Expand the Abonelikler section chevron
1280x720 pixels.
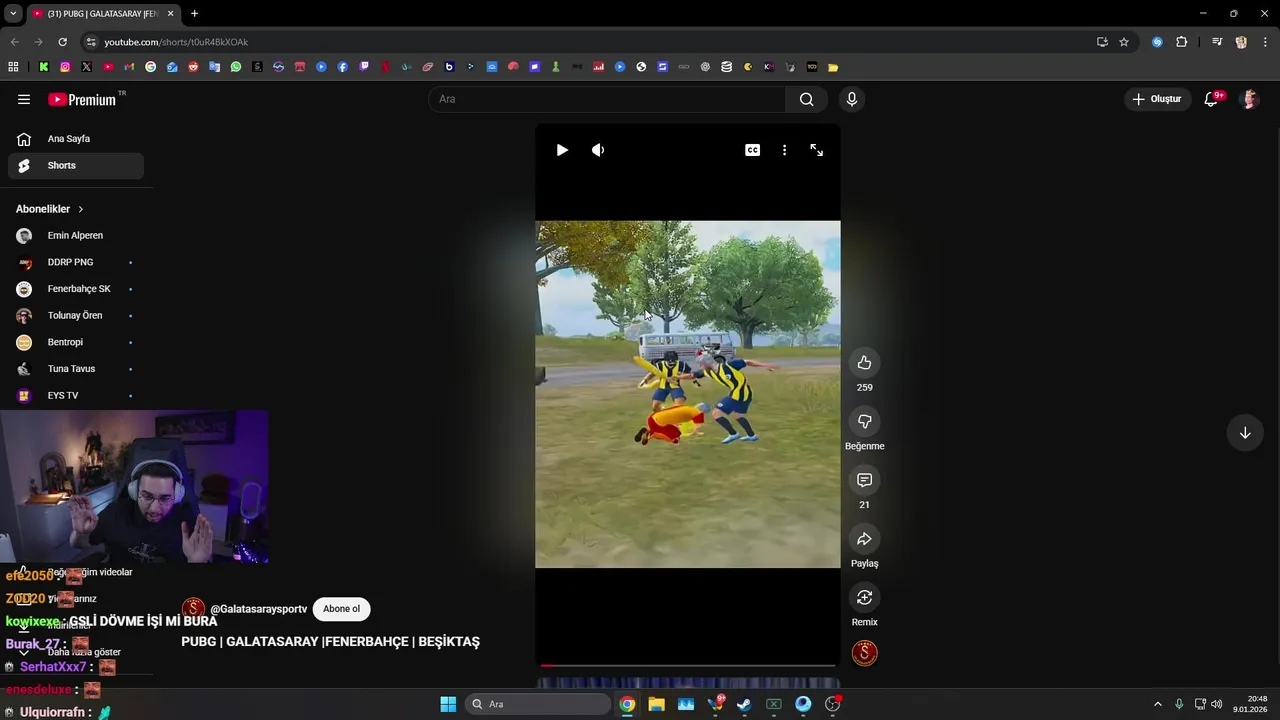(x=80, y=209)
